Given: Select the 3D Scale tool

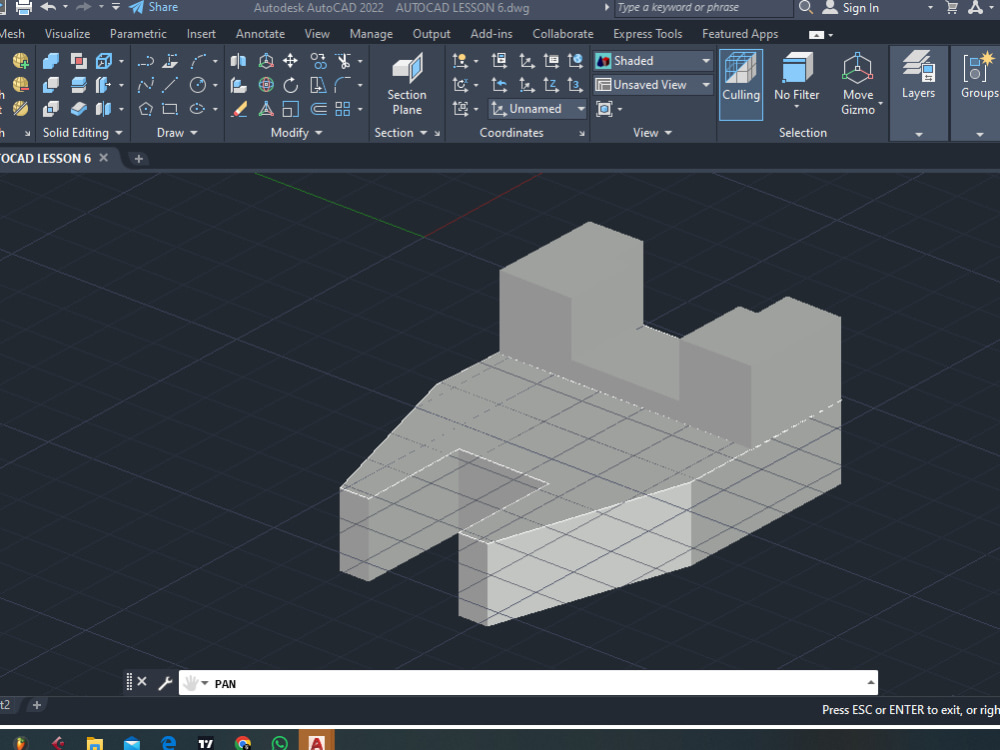Looking at the screenshot, I should [x=266, y=109].
